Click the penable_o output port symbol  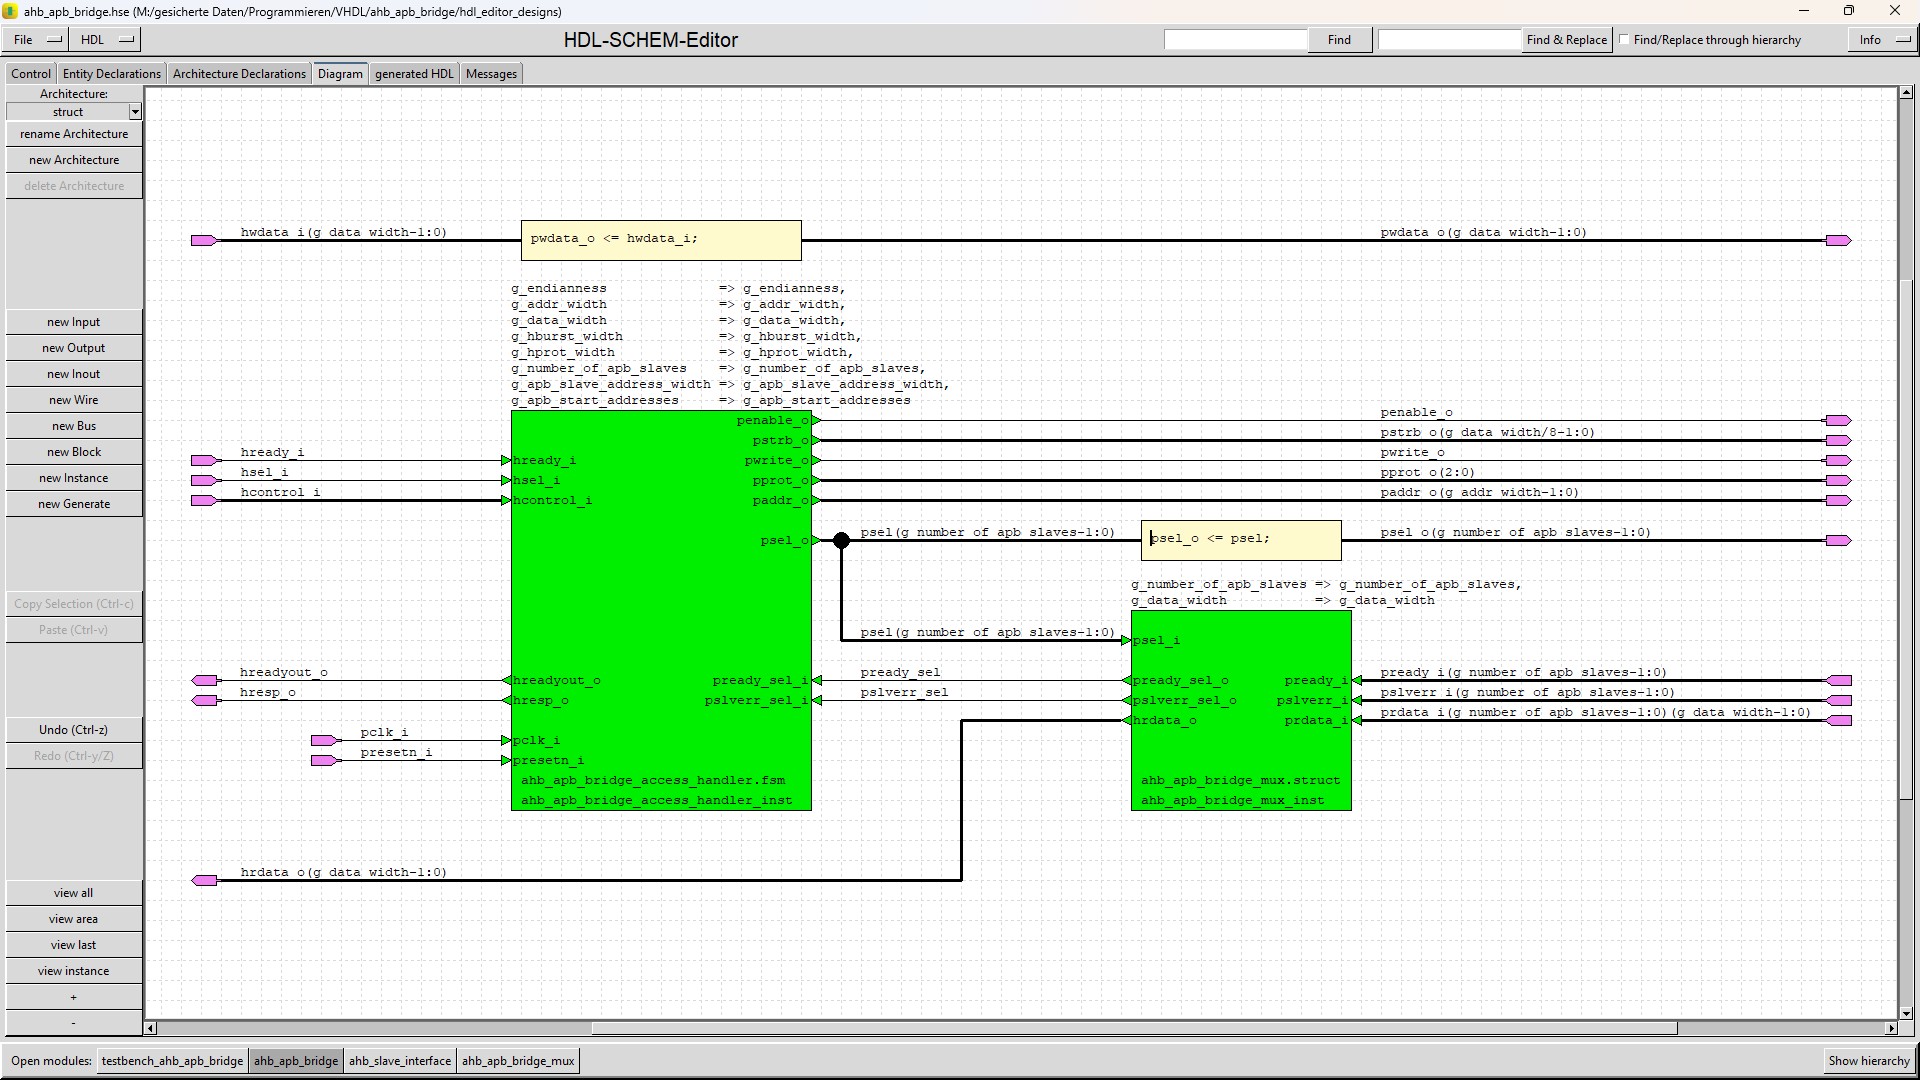pos(1838,421)
